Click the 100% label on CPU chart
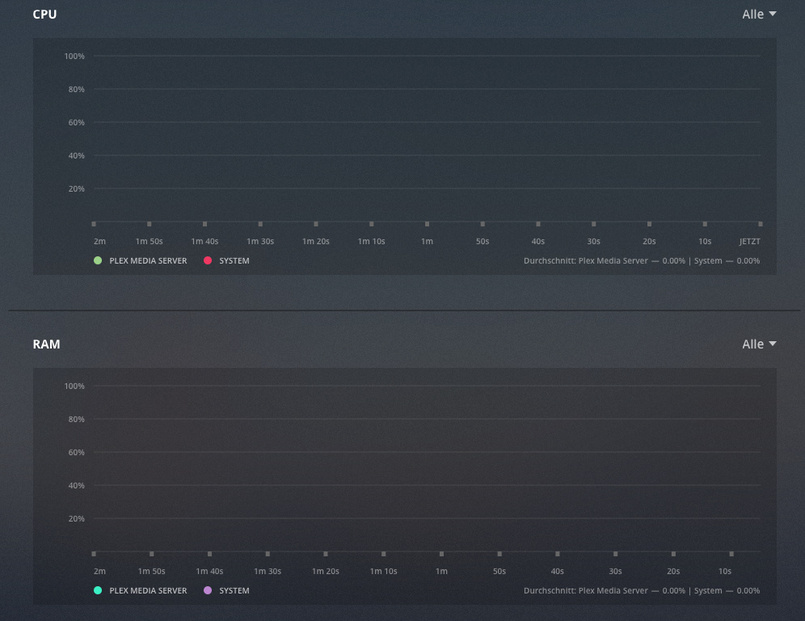This screenshot has width=805, height=621. click(x=74, y=56)
